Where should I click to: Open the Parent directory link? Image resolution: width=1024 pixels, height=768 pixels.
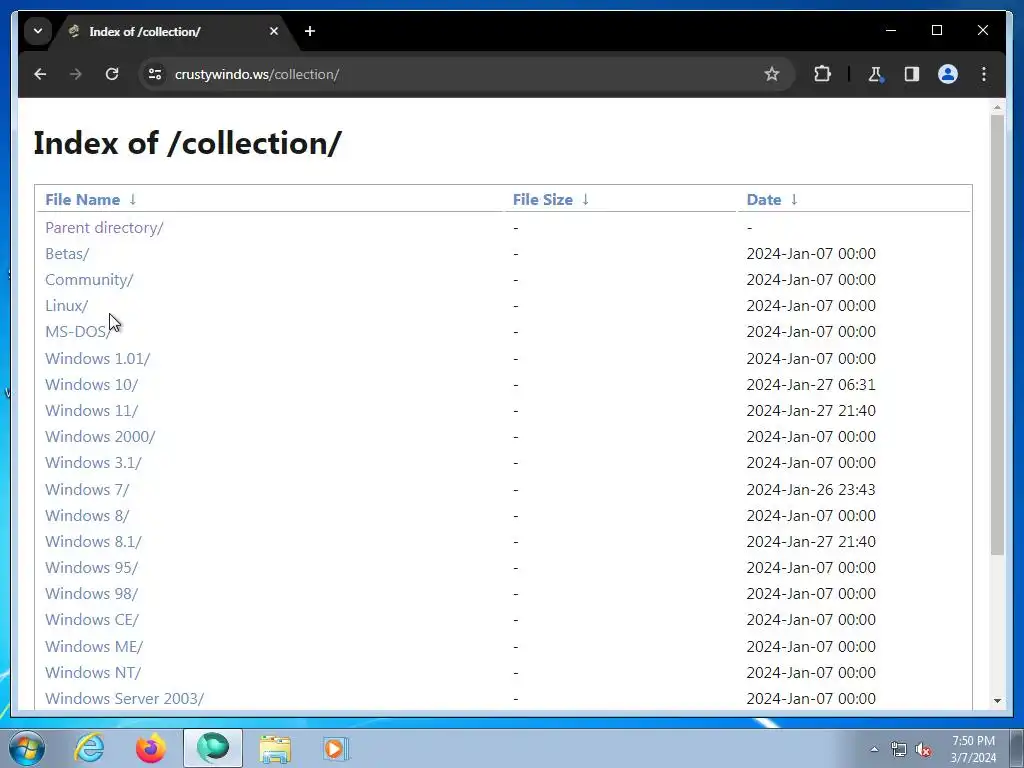pyautogui.click(x=104, y=228)
